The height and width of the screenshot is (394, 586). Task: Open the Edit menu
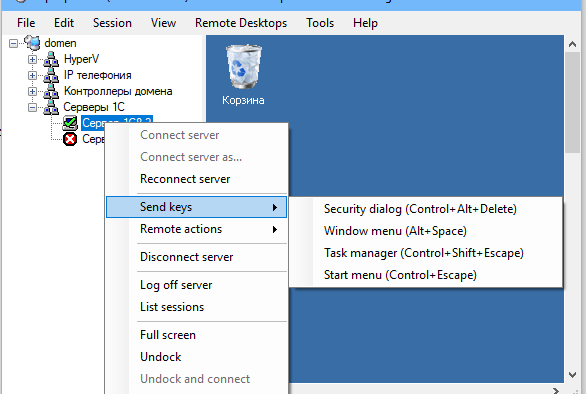click(x=64, y=23)
